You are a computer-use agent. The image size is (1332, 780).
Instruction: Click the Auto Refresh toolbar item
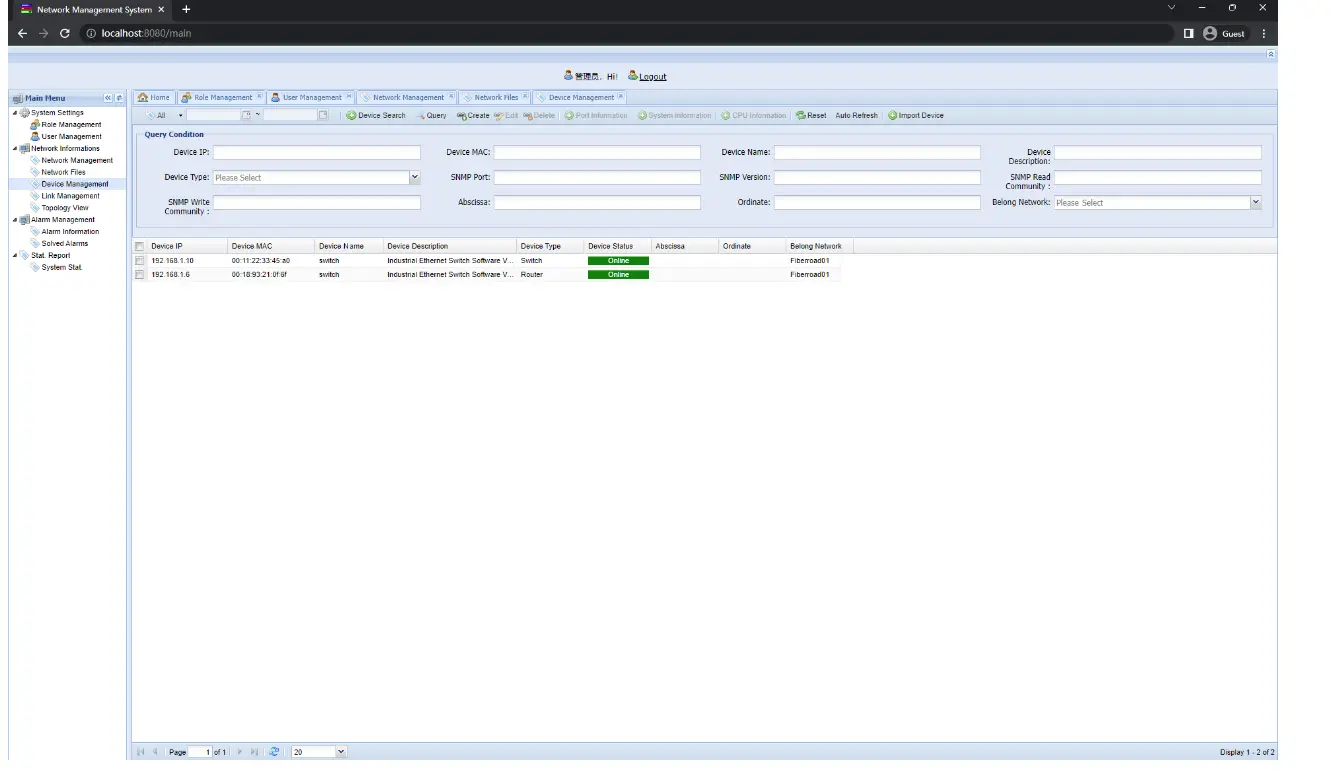(x=855, y=115)
